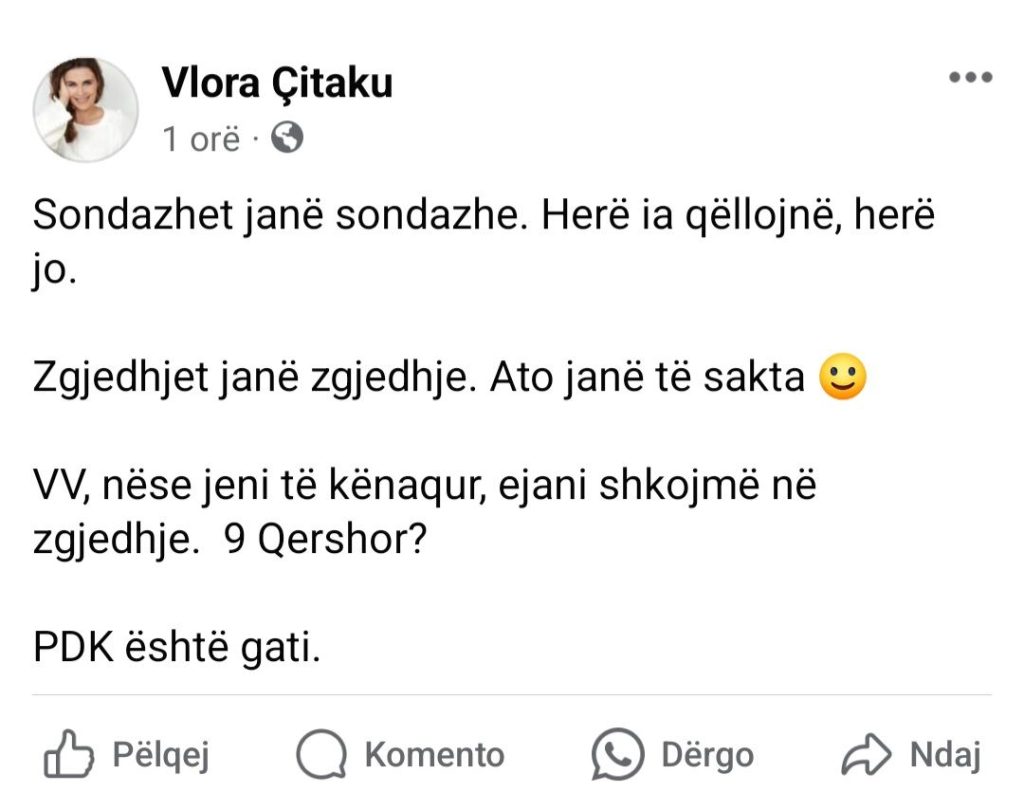The image size is (1024, 792).
Task: Click the "PDK është gati." line
Action: click(x=177, y=648)
